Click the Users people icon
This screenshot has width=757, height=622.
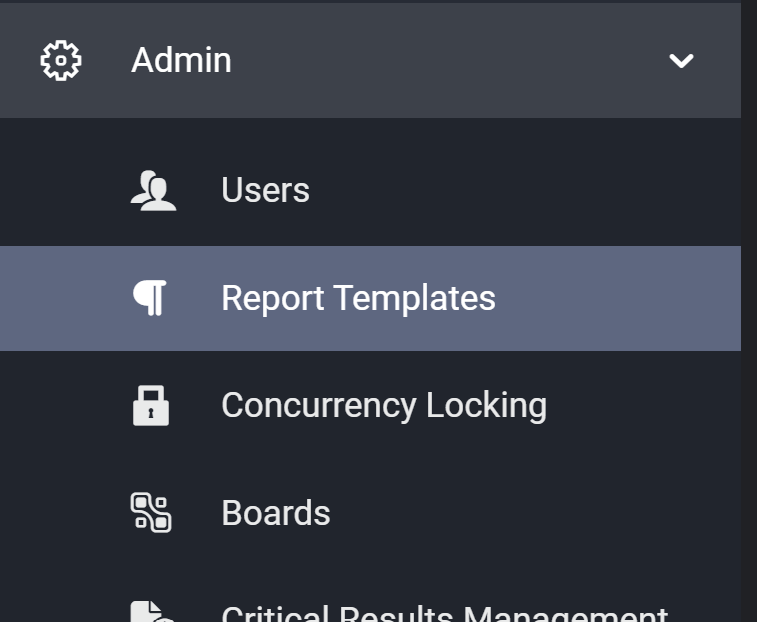point(154,191)
